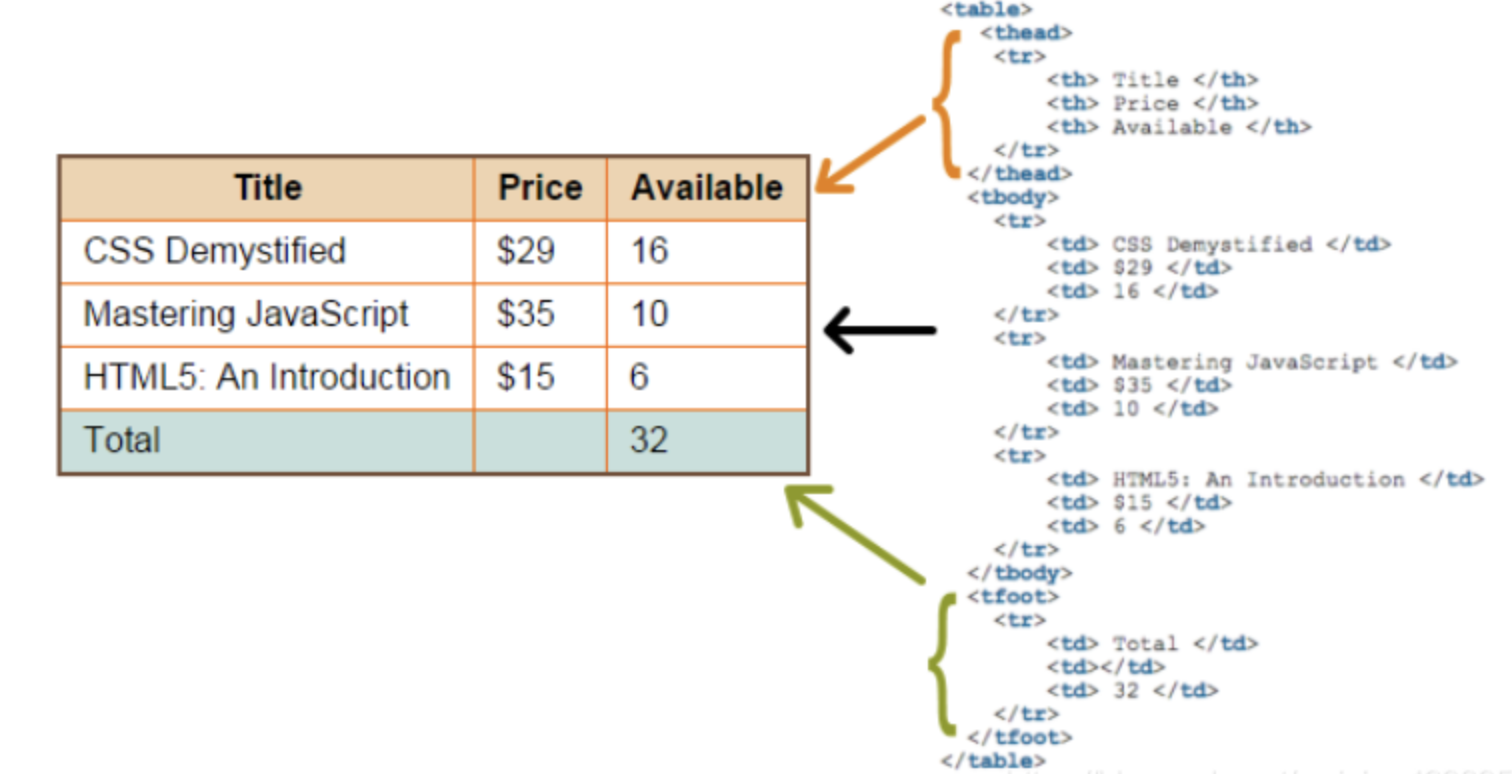Click the green arrow pointing to footer row
Image resolution: width=1512 pixels, height=774 pixels.
pyautogui.click(x=852, y=533)
